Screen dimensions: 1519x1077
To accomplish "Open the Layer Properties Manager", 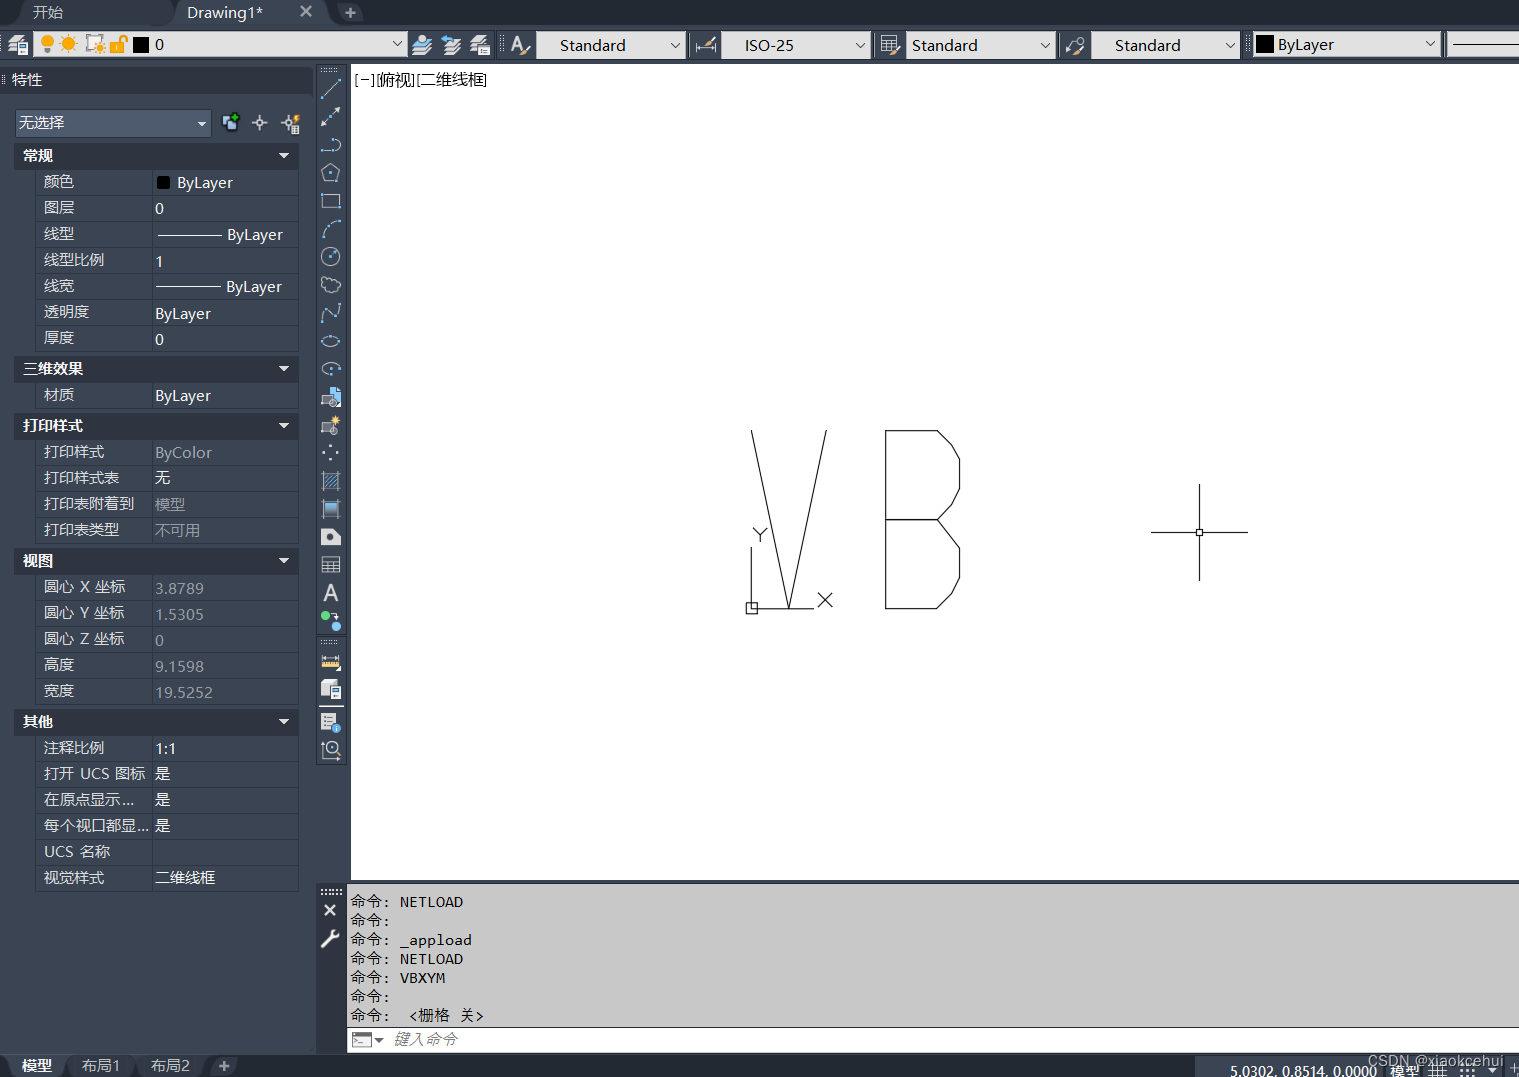I will pos(18,45).
